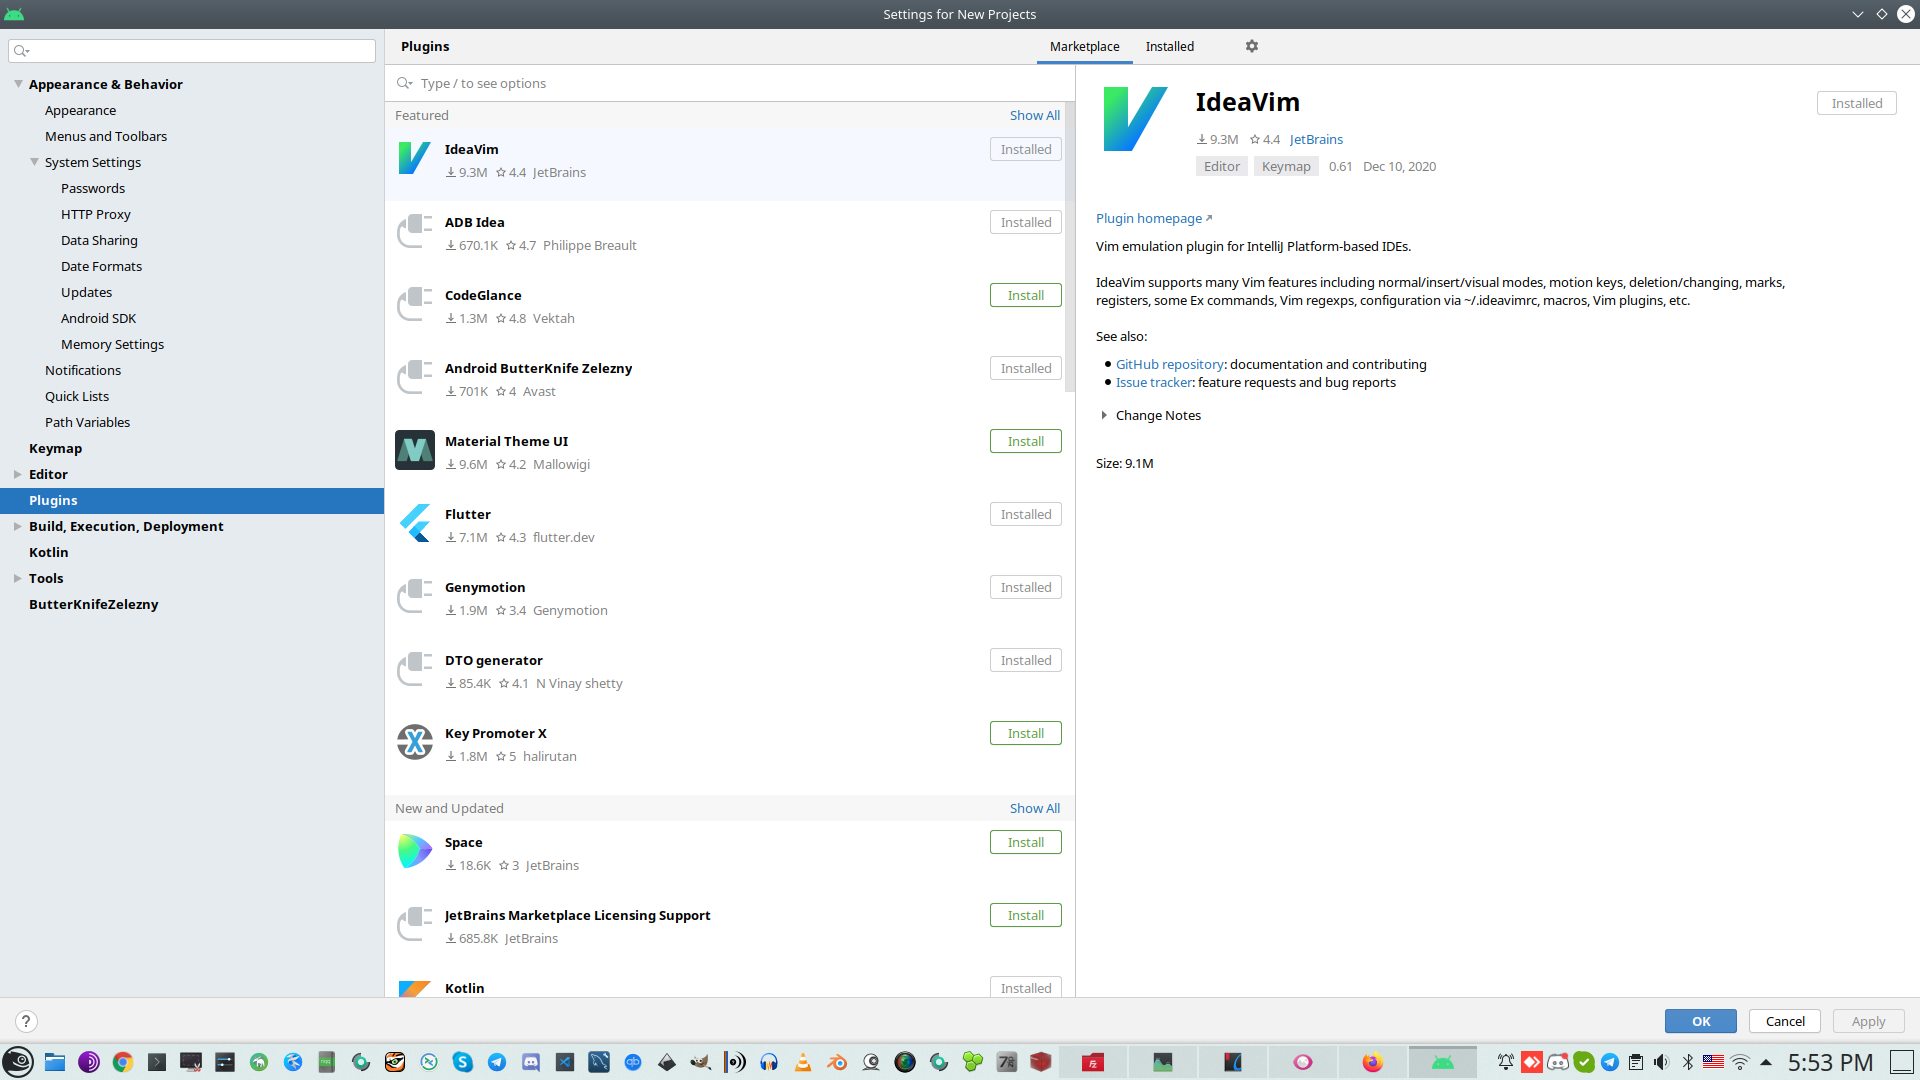1920x1080 pixels.
Task: Select Keymap in settings tree
Action: pyautogui.click(x=55, y=448)
